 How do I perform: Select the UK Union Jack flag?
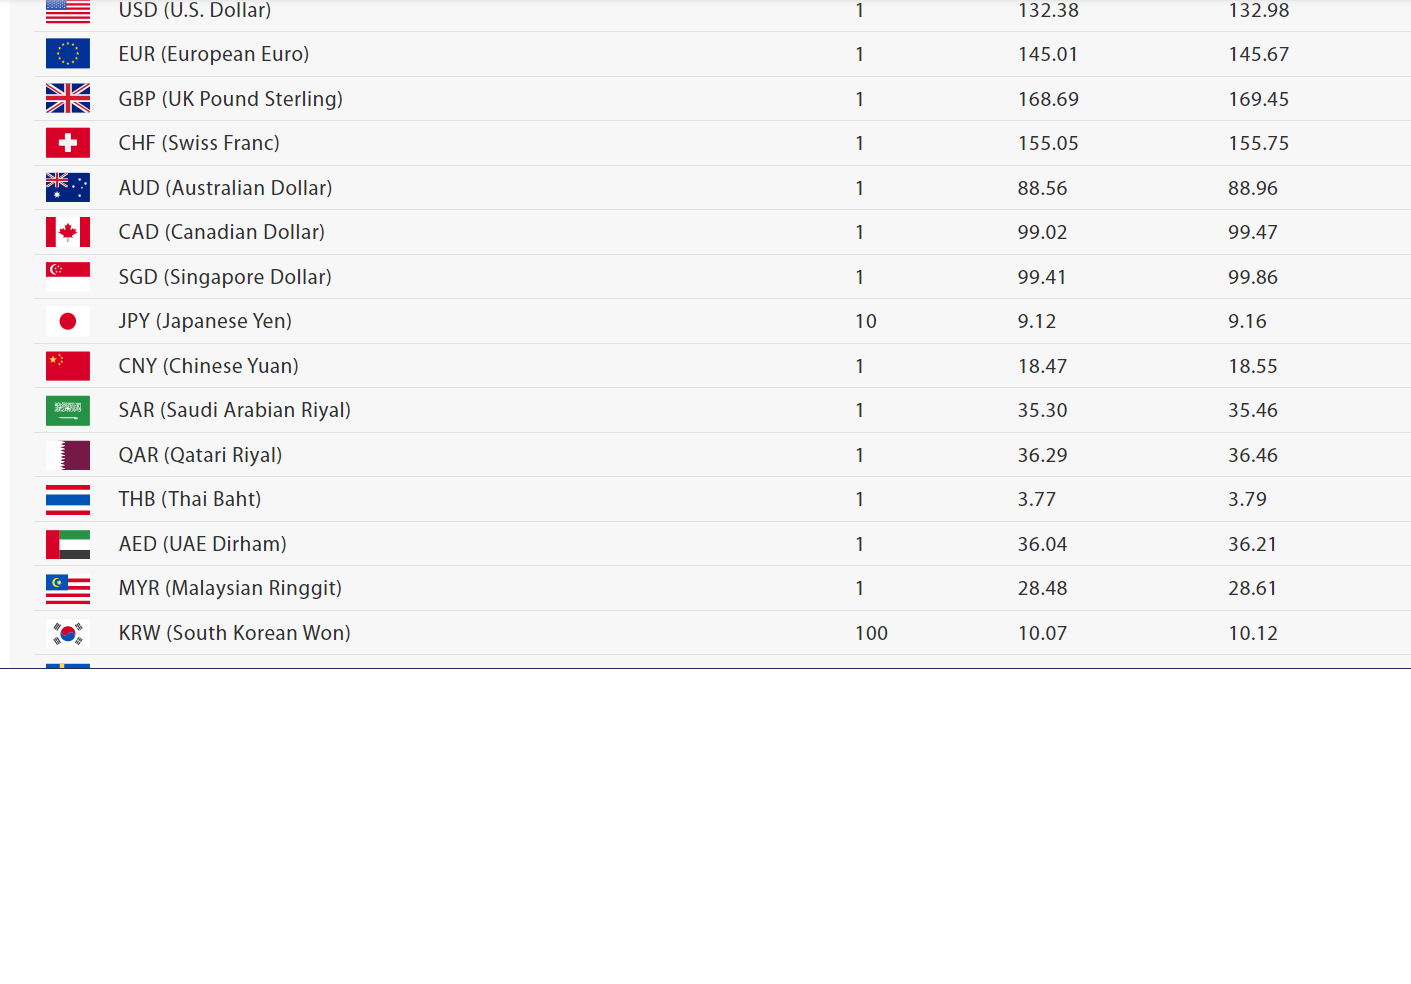(68, 98)
